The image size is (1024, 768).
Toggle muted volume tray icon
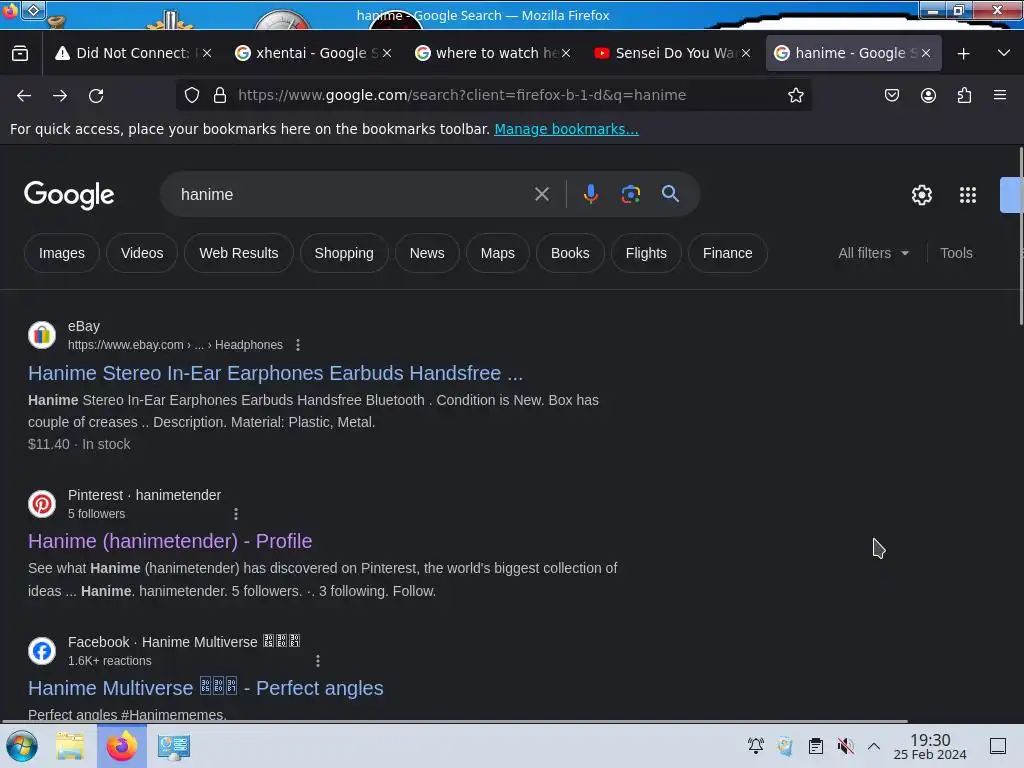click(845, 746)
